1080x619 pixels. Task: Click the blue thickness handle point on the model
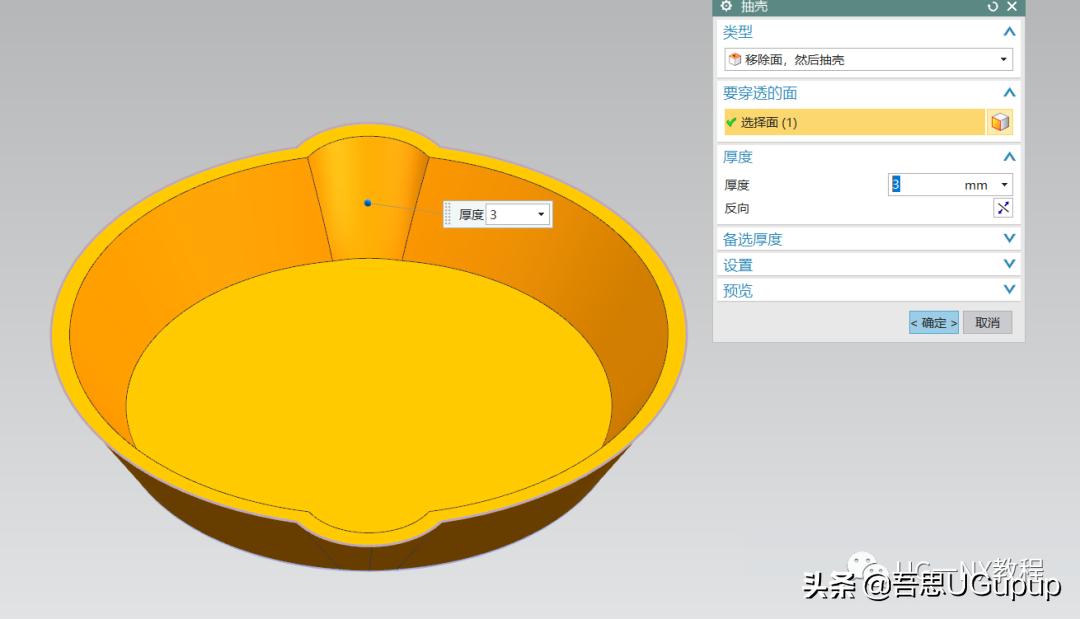(368, 203)
